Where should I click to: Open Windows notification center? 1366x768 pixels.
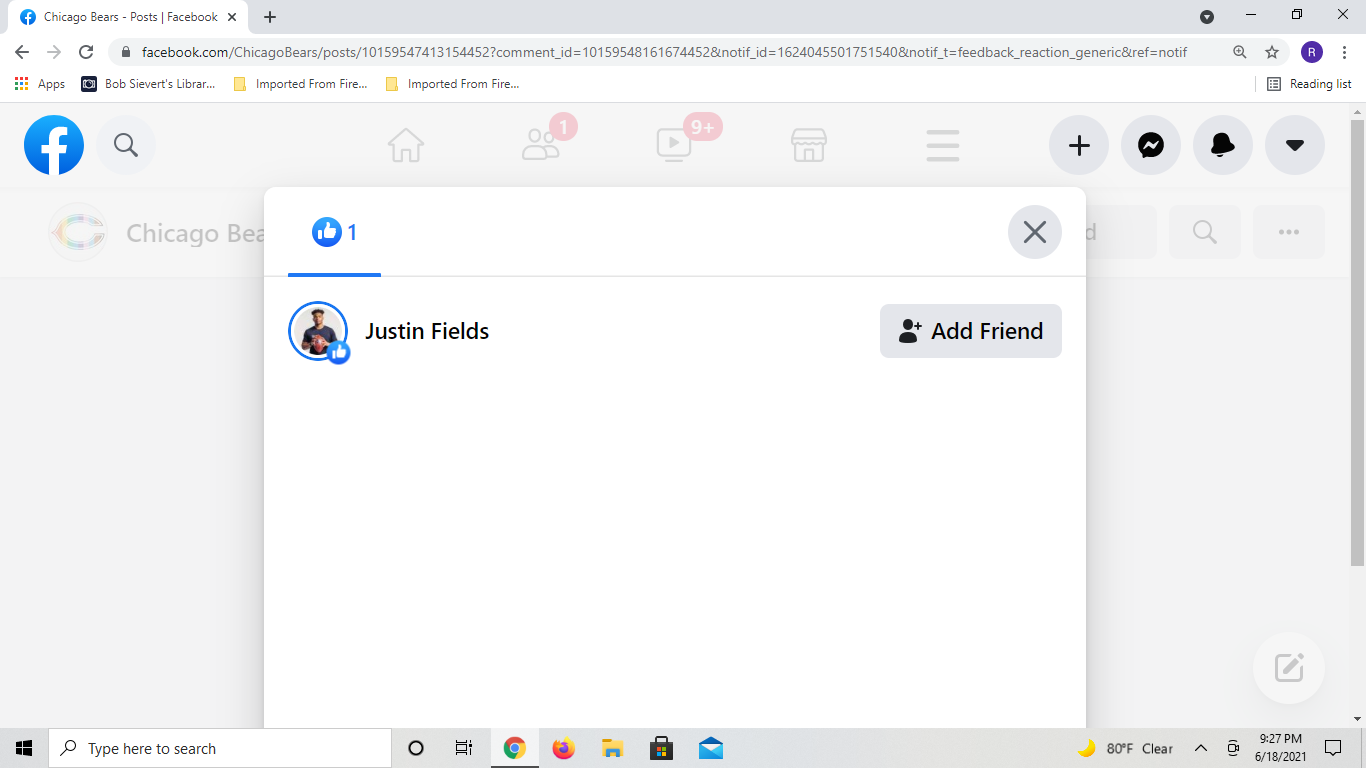1333,748
